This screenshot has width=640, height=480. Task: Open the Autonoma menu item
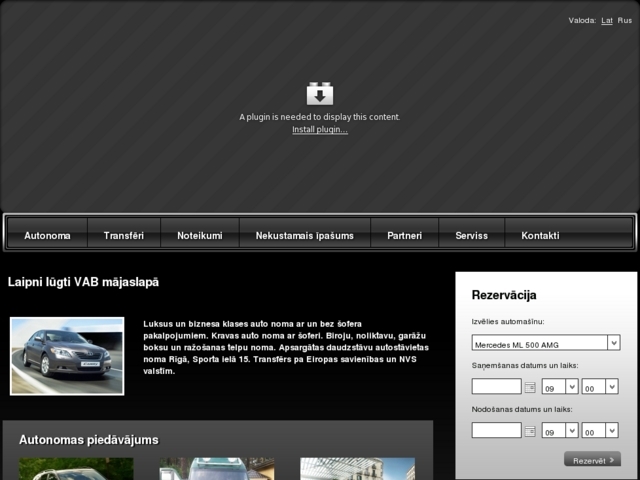click(47, 235)
